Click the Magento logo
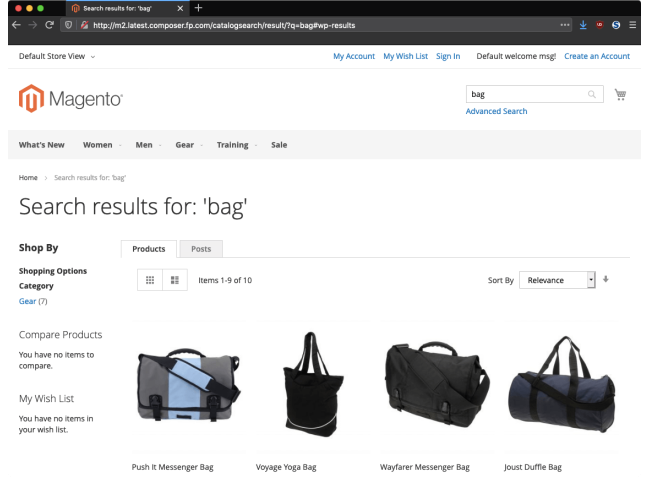The width and height of the screenshot is (648, 477). coord(71,98)
